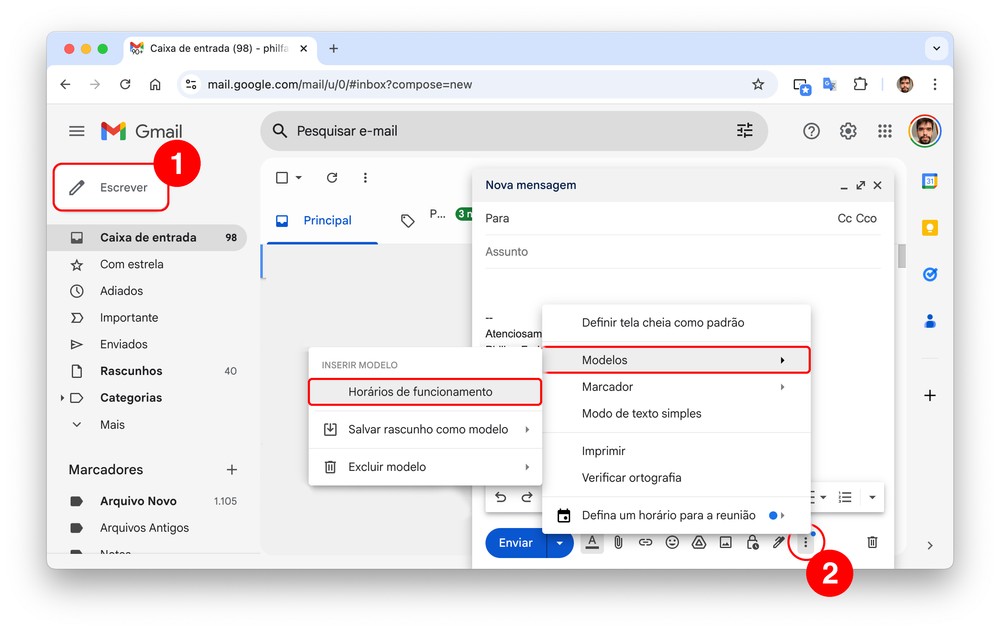Select Modo de texto simples
This screenshot has width=1000, height=631.
(641, 414)
